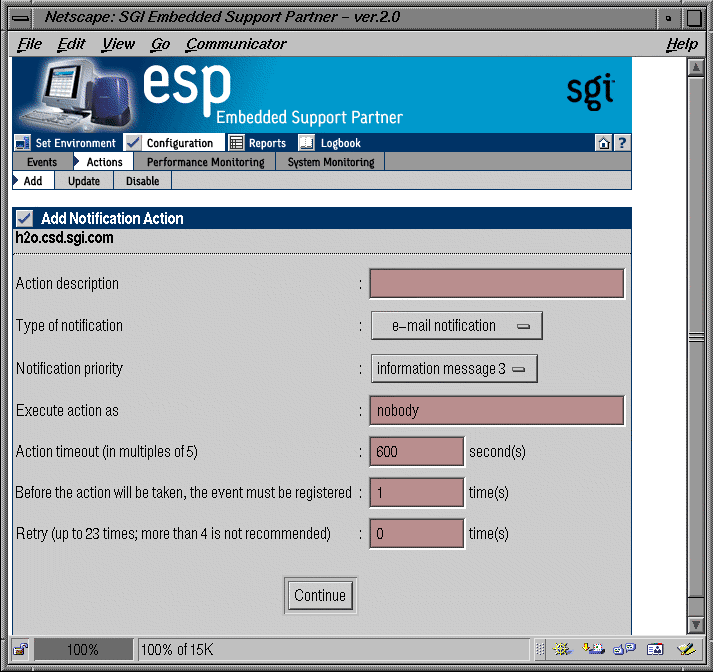Click the Type of notification label
This screenshot has height=672, width=713.
[x=69, y=326]
